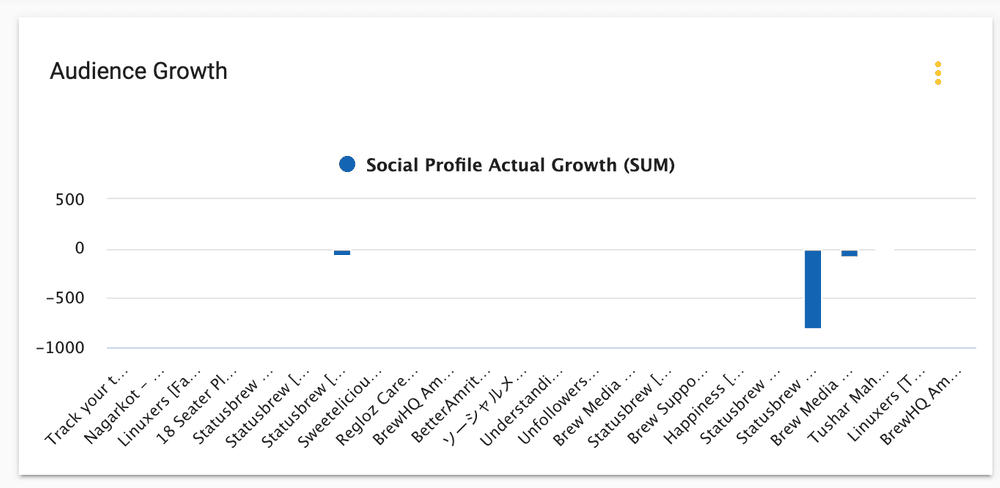This screenshot has height=488, width=1000.
Task: Select the "BetterAmrit..." axis label
Action: pyautogui.click(x=450, y=408)
